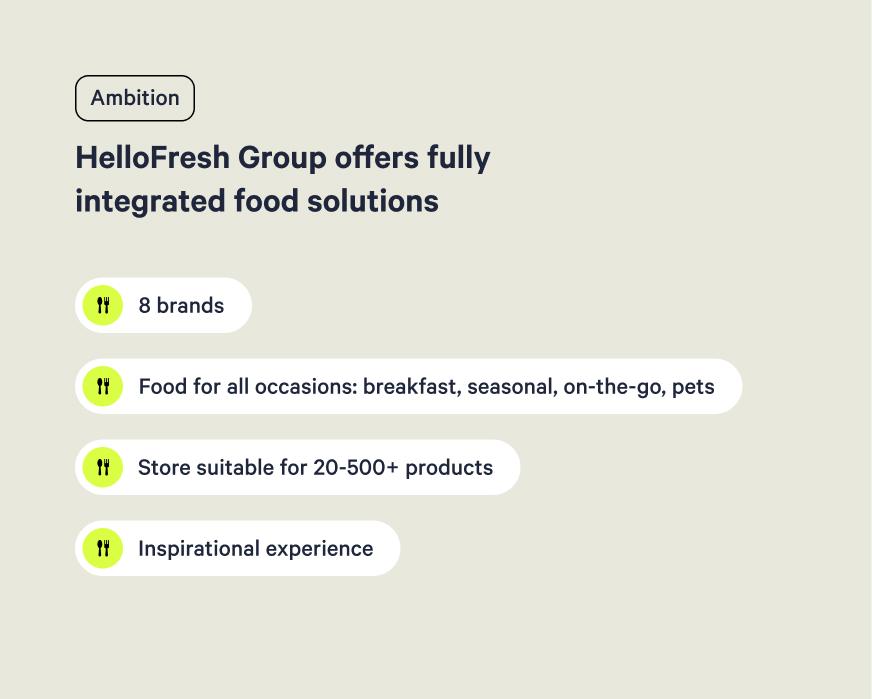The width and height of the screenshot is (872, 699).
Task: Click the "integrated food solutions" heading line
Action: coord(257,201)
